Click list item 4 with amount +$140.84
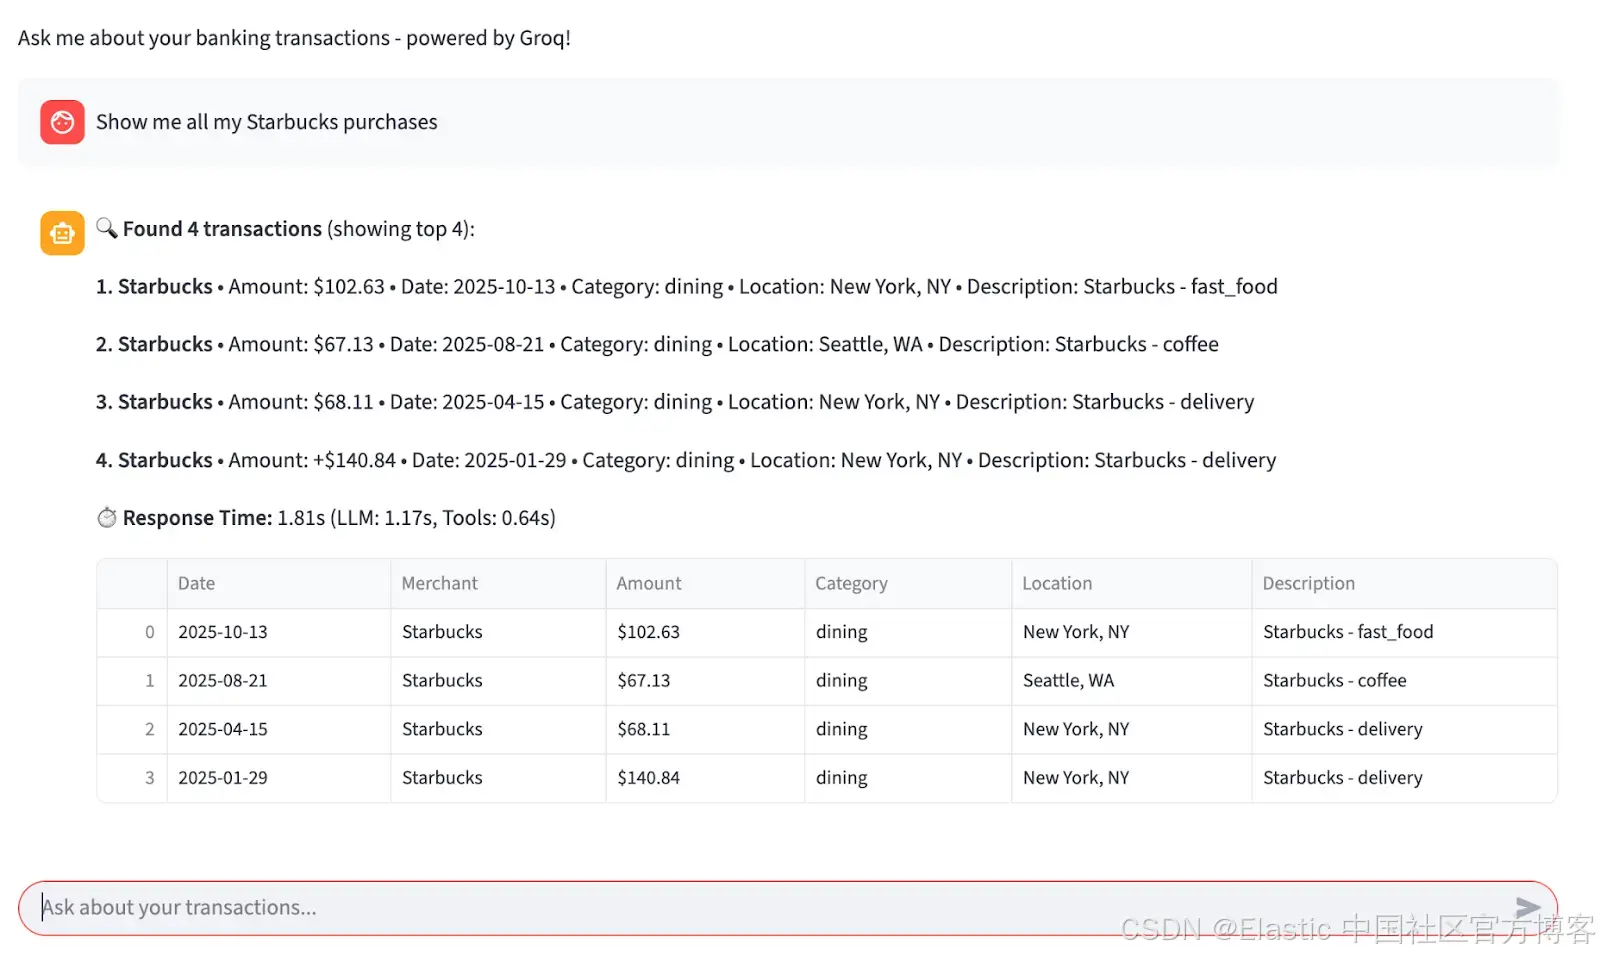Image resolution: width=1600 pixels, height=957 pixels. 686,460
